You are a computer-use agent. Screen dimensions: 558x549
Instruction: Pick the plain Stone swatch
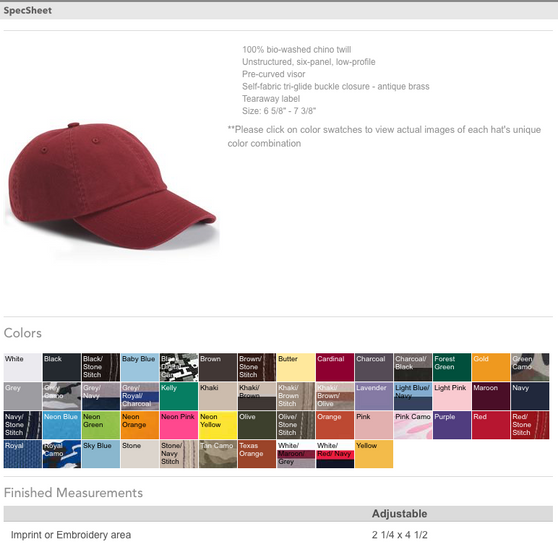pos(140,454)
